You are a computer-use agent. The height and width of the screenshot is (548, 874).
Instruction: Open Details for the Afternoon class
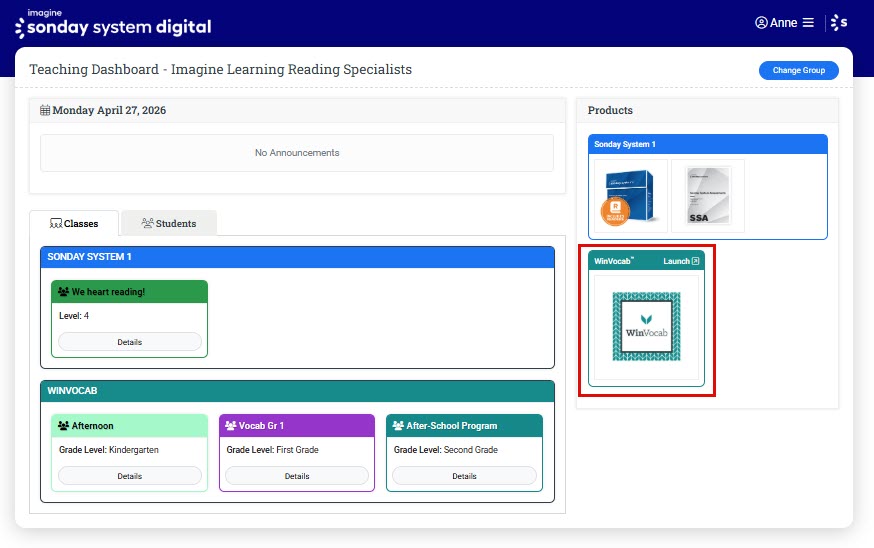click(130, 476)
